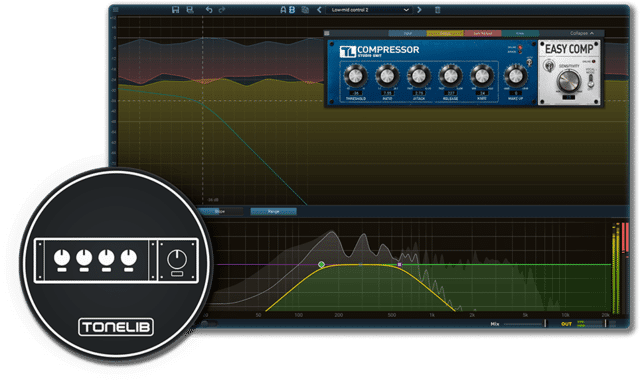
Task: Select comparison state A
Action: pyautogui.click(x=283, y=10)
